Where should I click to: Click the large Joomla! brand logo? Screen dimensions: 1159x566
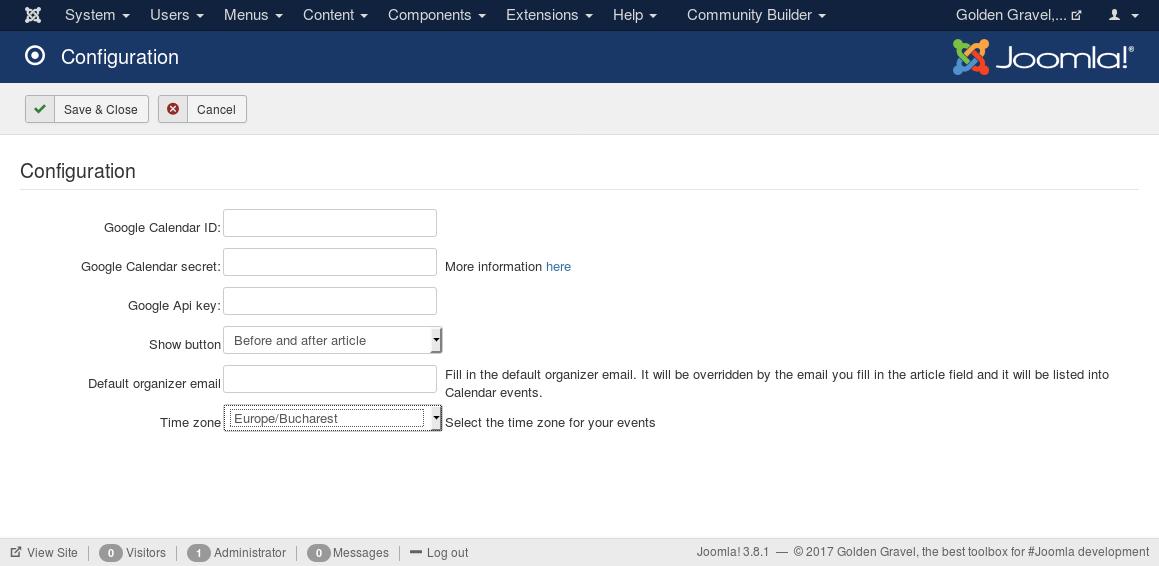1043,57
